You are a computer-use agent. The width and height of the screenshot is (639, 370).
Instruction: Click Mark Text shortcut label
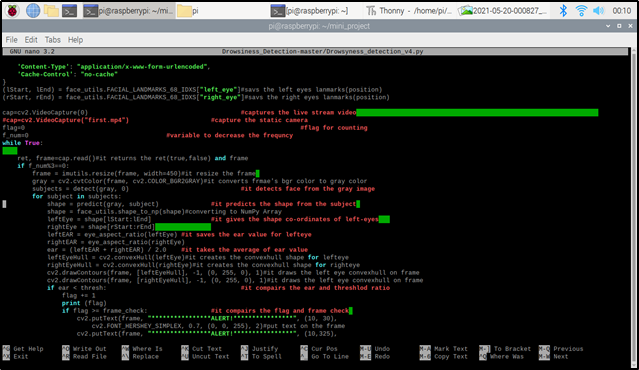pyautogui.click(x=451, y=349)
